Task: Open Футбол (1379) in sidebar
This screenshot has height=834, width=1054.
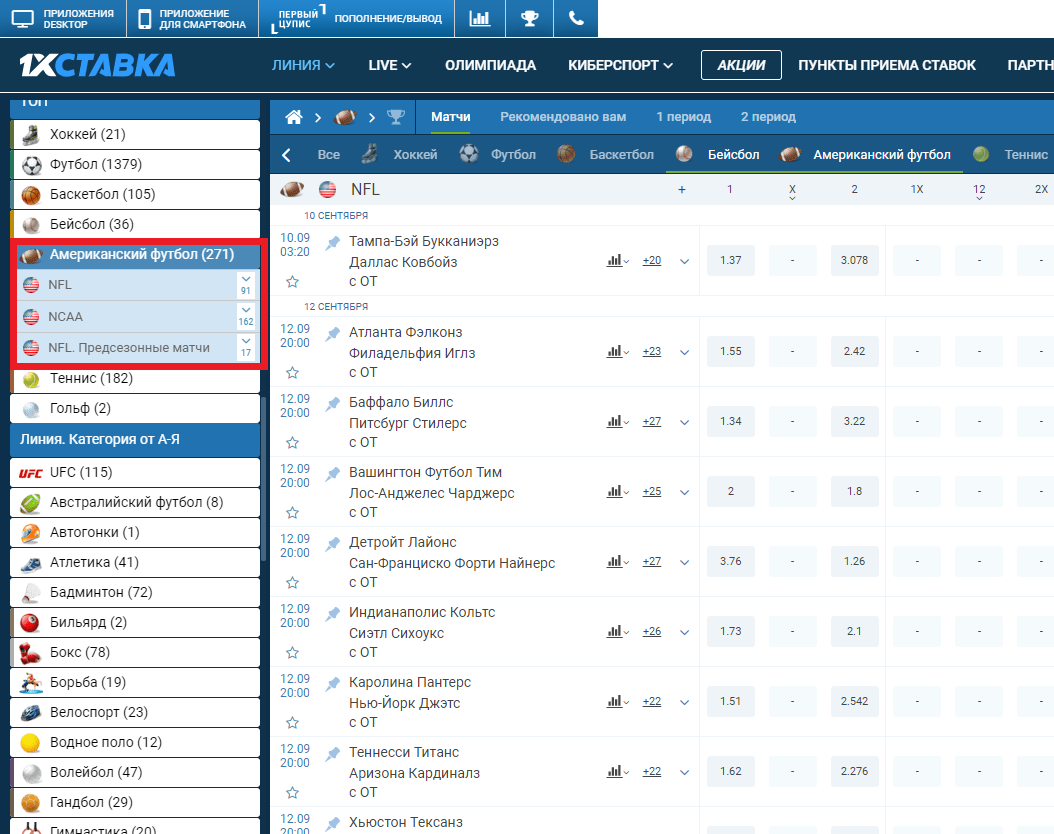Action: point(135,165)
